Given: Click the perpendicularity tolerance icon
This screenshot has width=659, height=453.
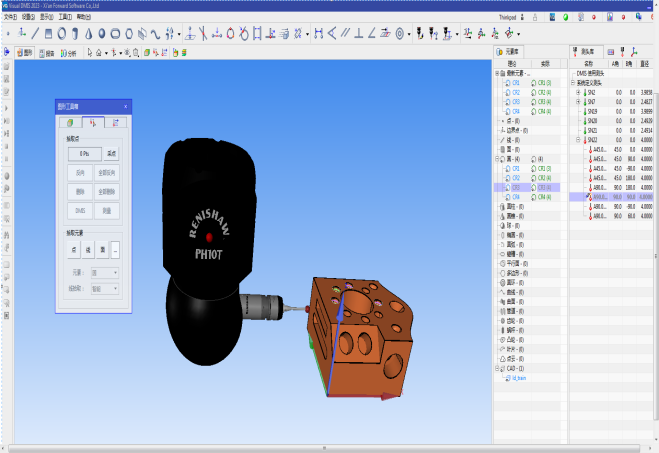Looking at the screenshot, I should pyautogui.click(x=358, y=34).
